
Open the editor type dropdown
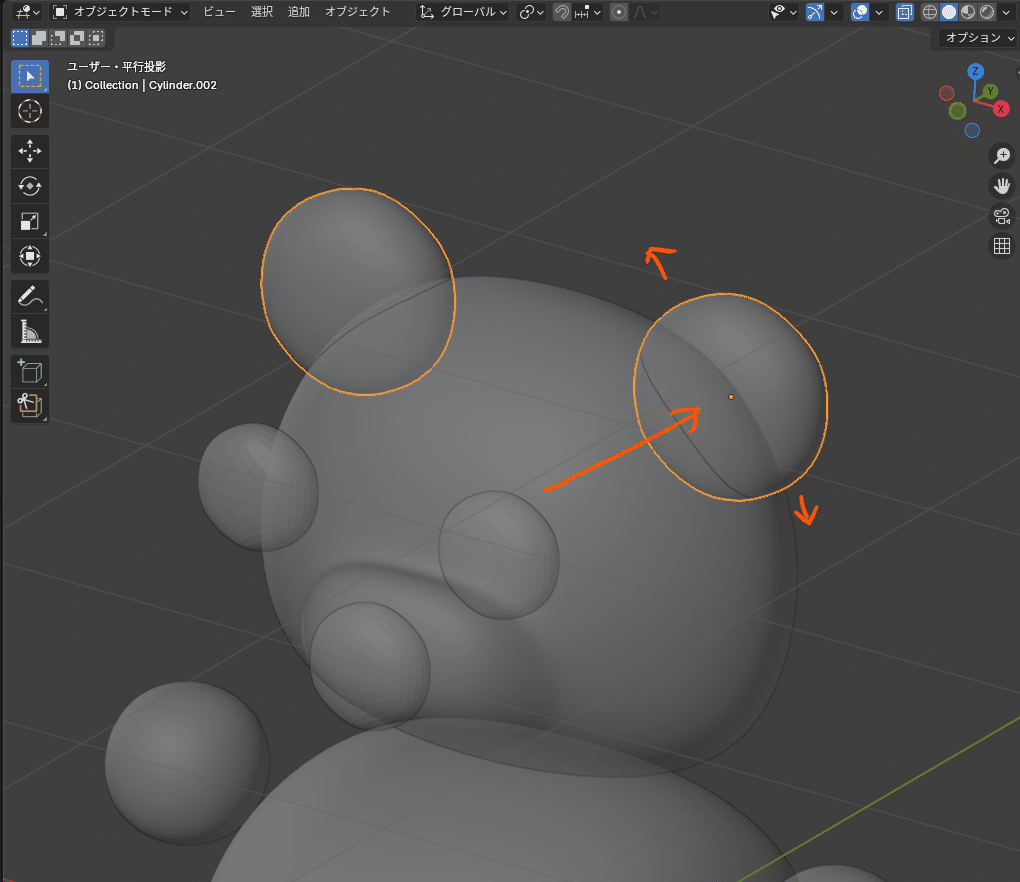click(x=27, y=12)
